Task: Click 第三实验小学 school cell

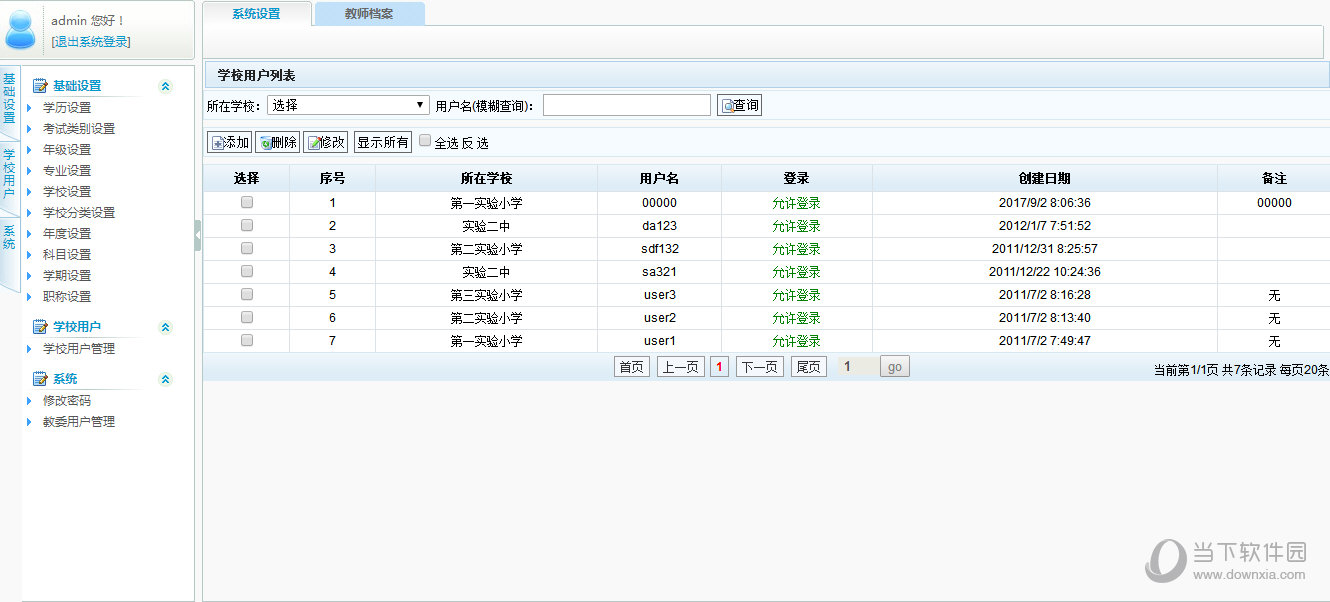Action: pos(486,295)
